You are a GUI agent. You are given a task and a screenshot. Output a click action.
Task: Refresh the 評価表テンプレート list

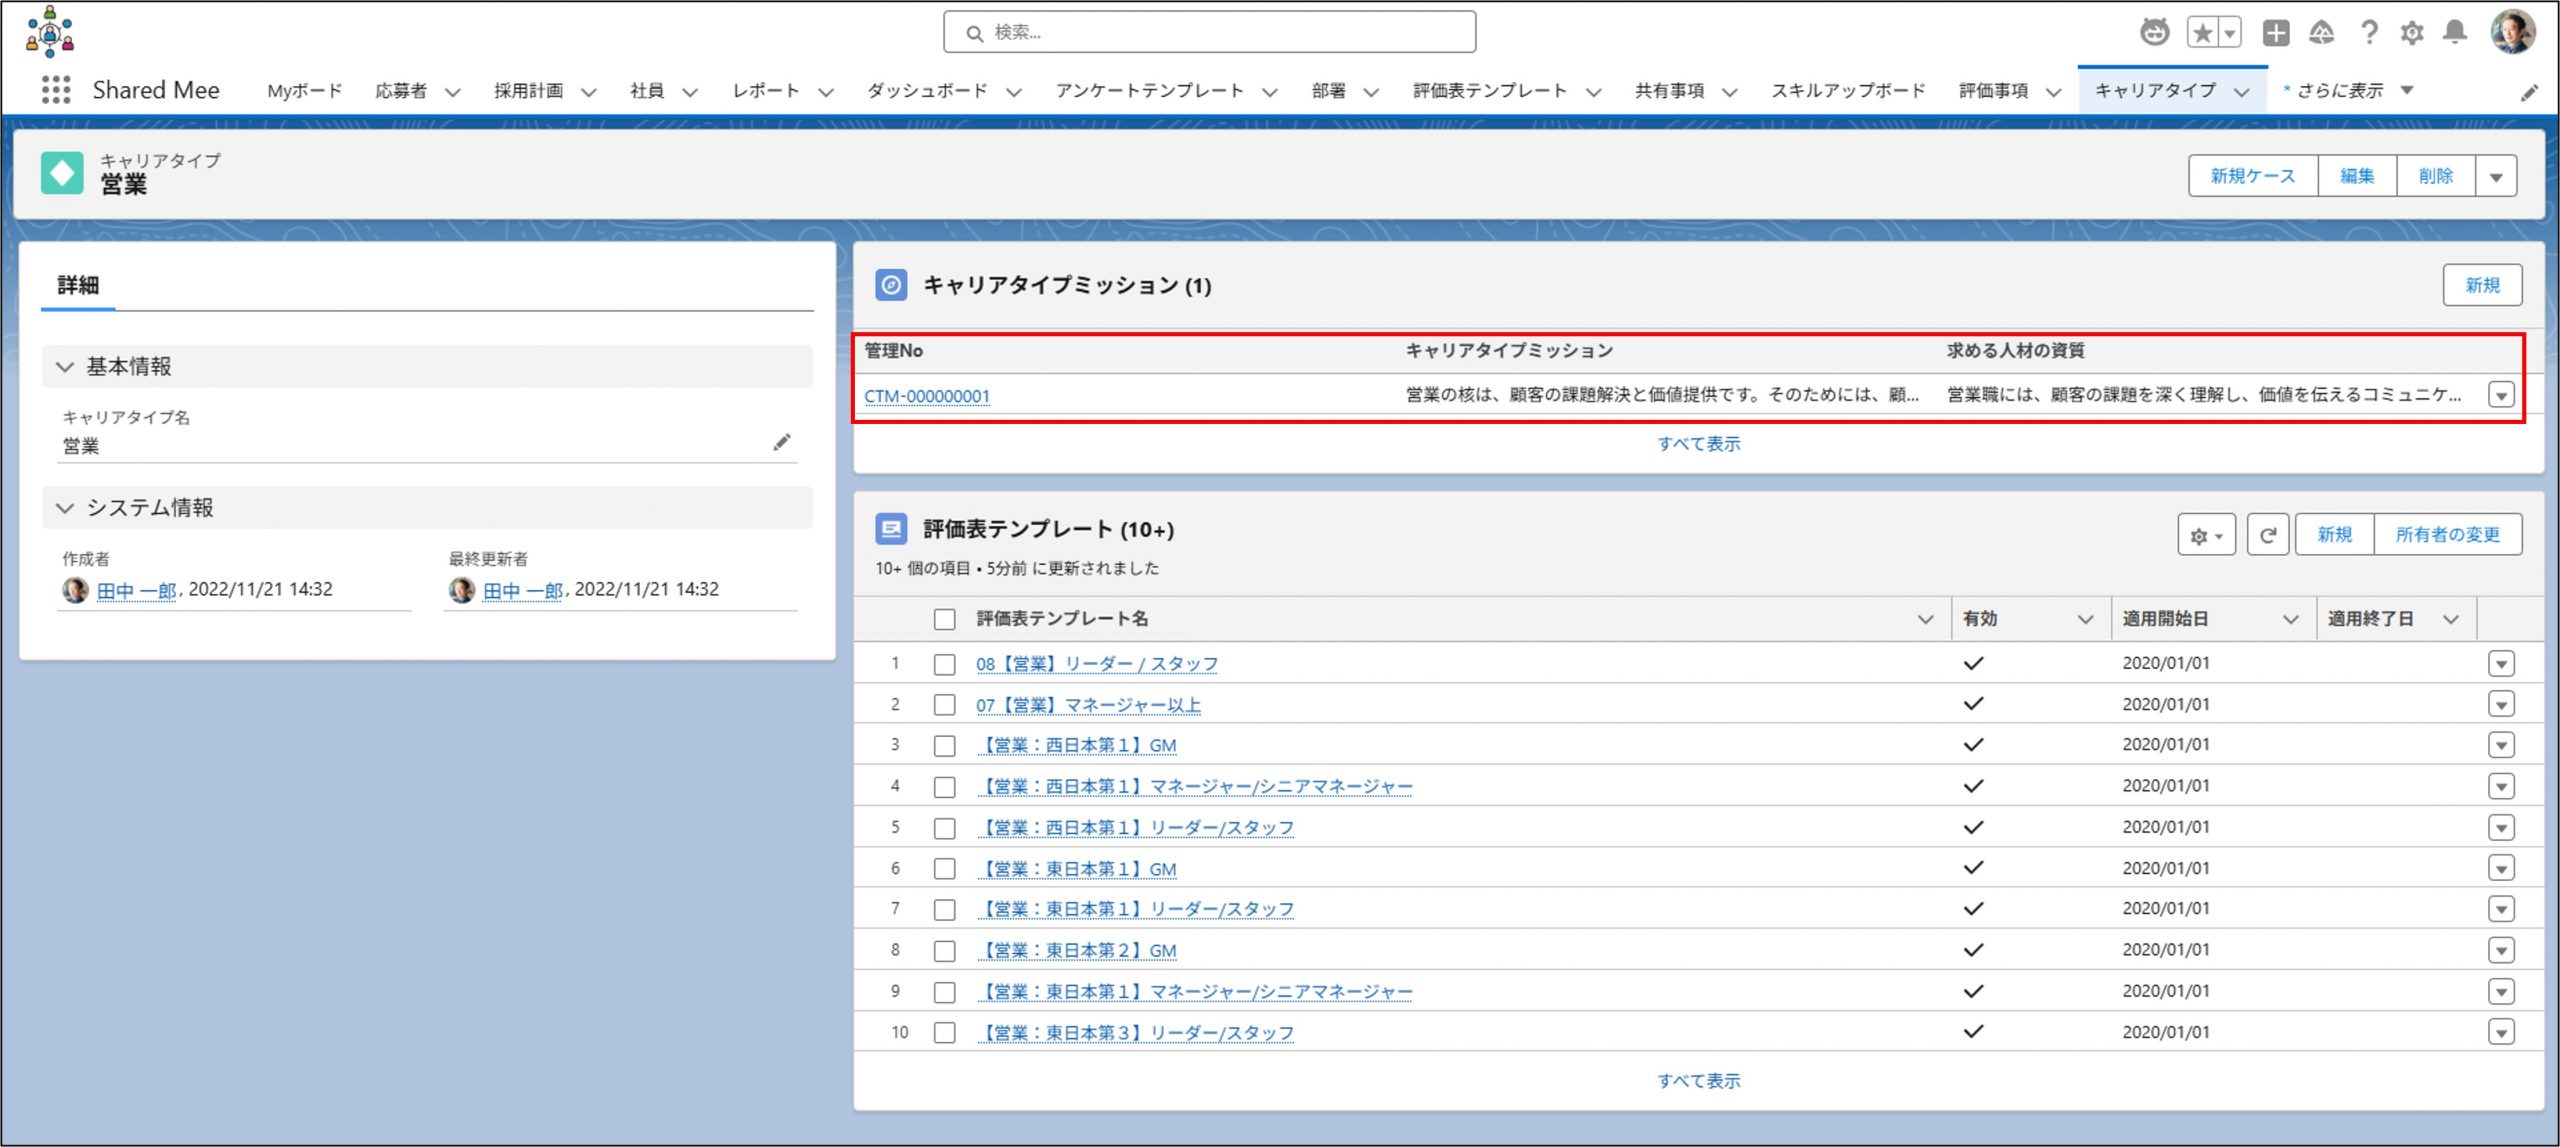point(2267,535)
